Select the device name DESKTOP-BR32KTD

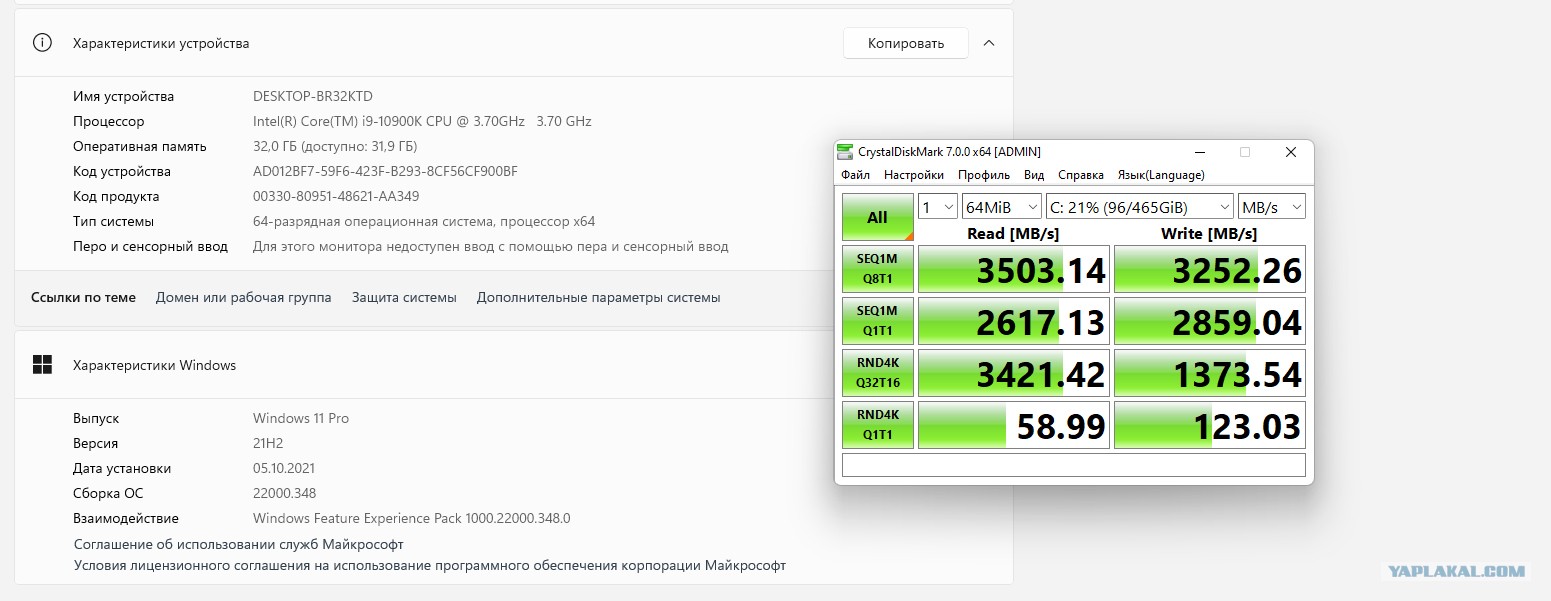313,96
